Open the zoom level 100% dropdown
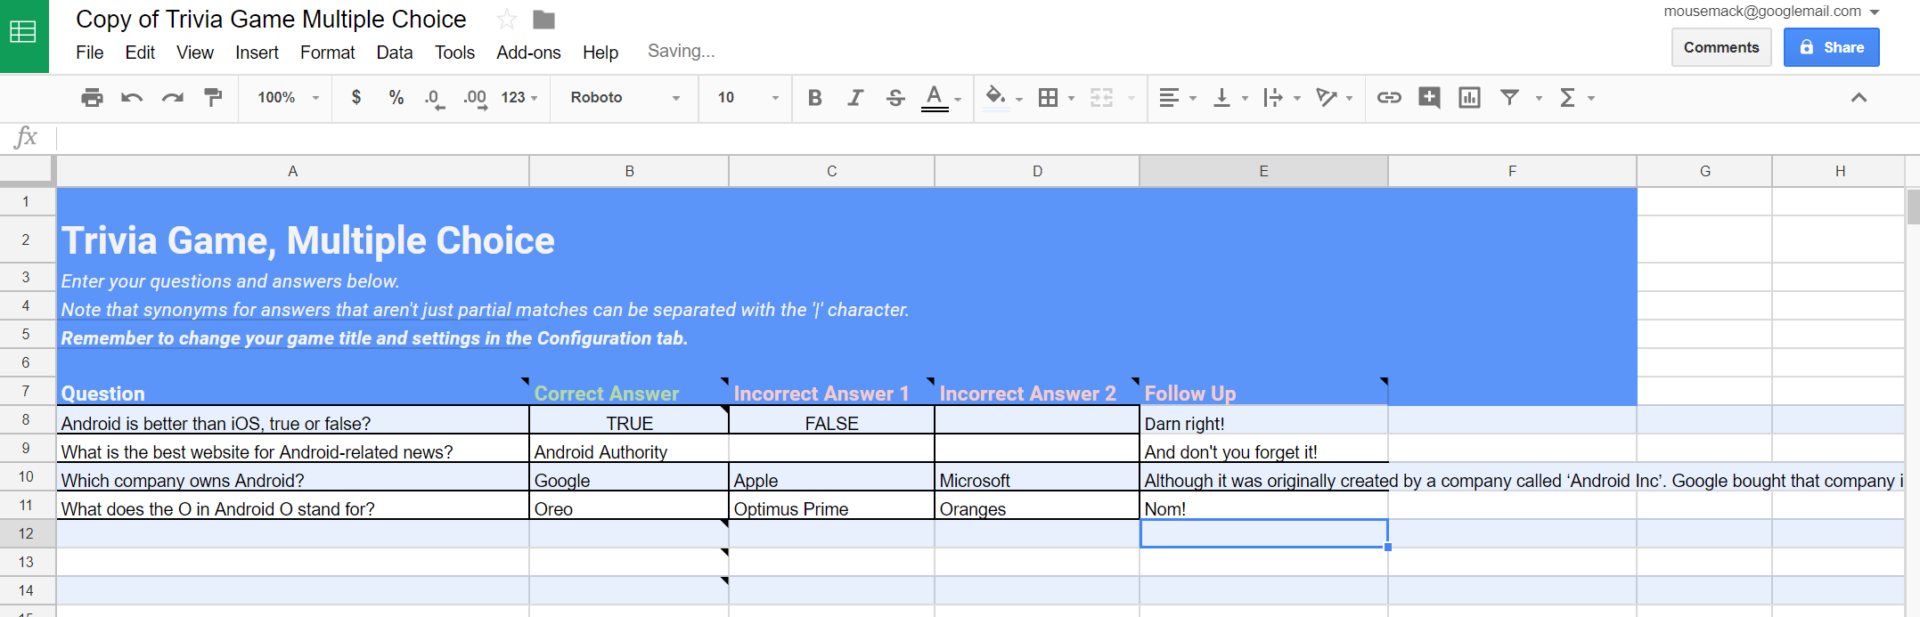This screenshot has width=1920, height=617. pos(288,97)
